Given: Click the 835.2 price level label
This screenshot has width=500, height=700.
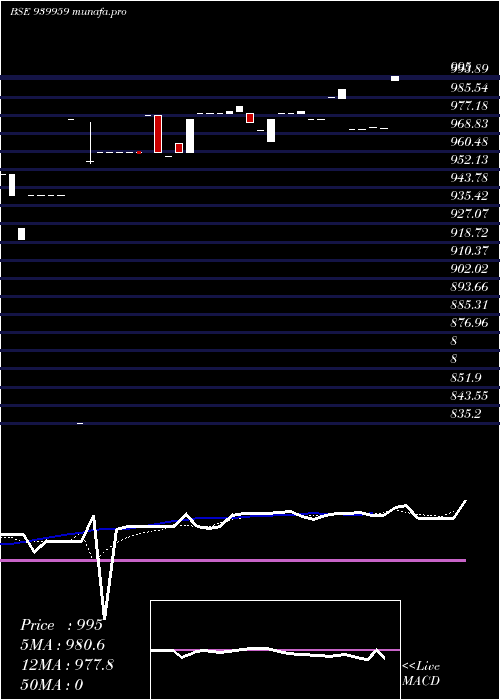Looking at the screenshot, I should (x=466, y=414).
